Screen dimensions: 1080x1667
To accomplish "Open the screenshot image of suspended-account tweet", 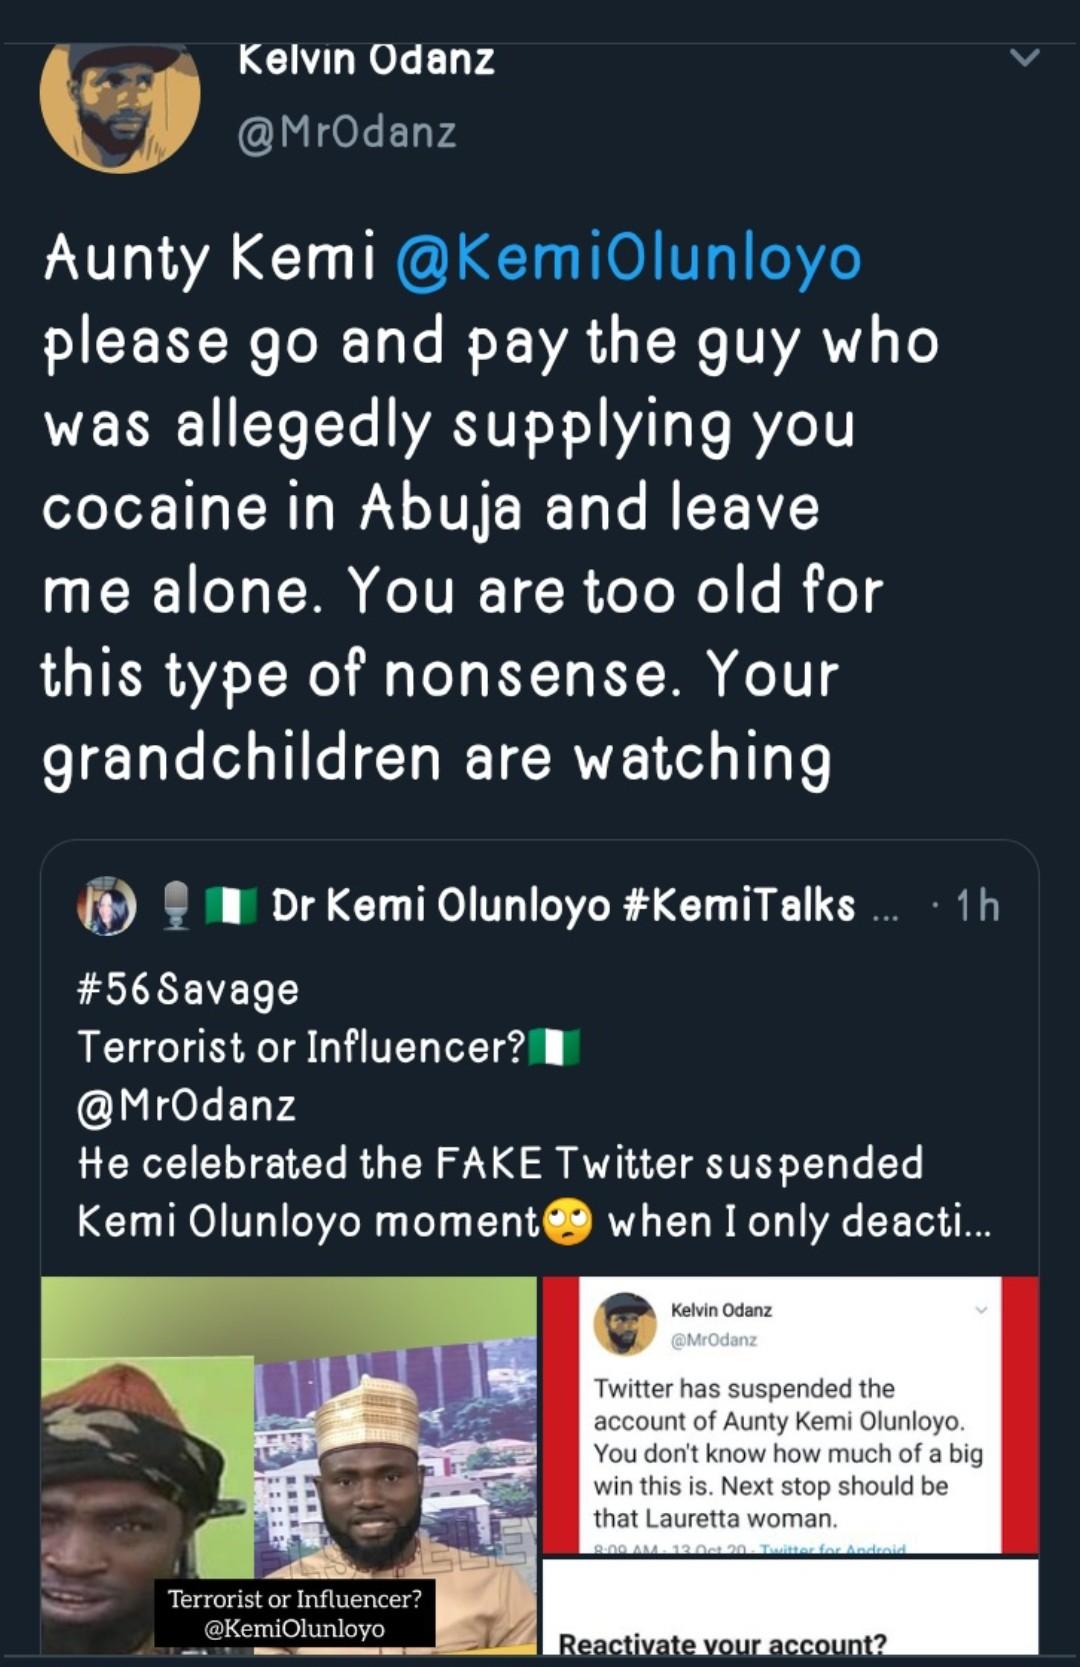I will tap(790, 1414).
